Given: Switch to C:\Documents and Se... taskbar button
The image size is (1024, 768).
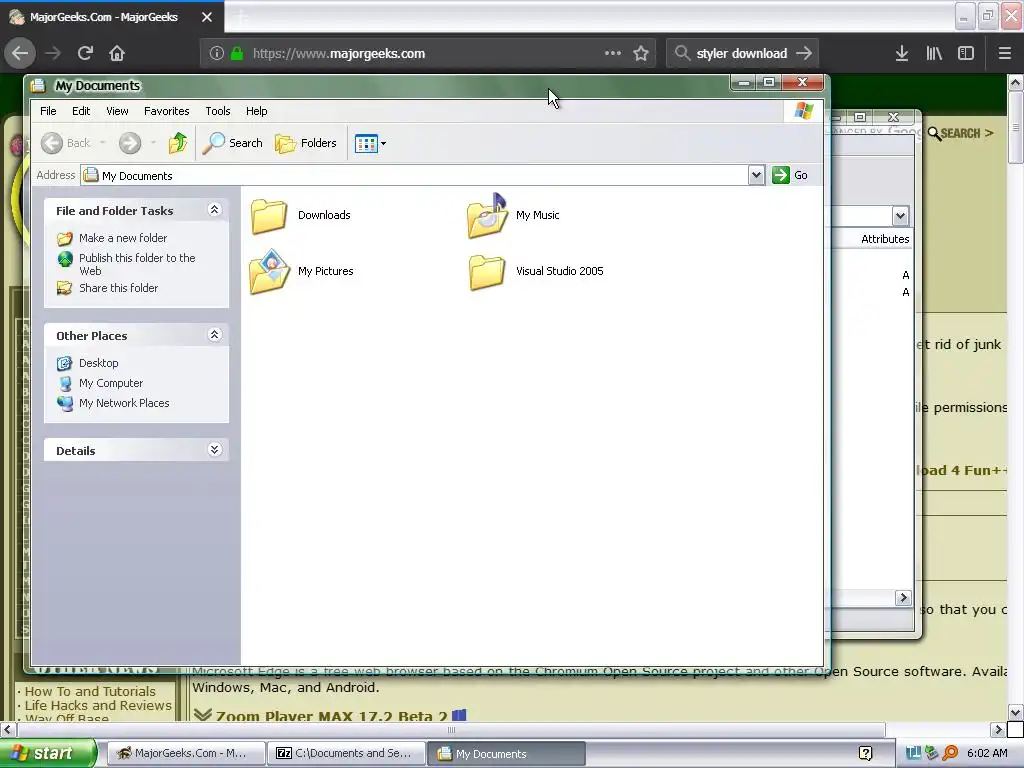Looking at the screenshot, I should [x=346, y=753].
